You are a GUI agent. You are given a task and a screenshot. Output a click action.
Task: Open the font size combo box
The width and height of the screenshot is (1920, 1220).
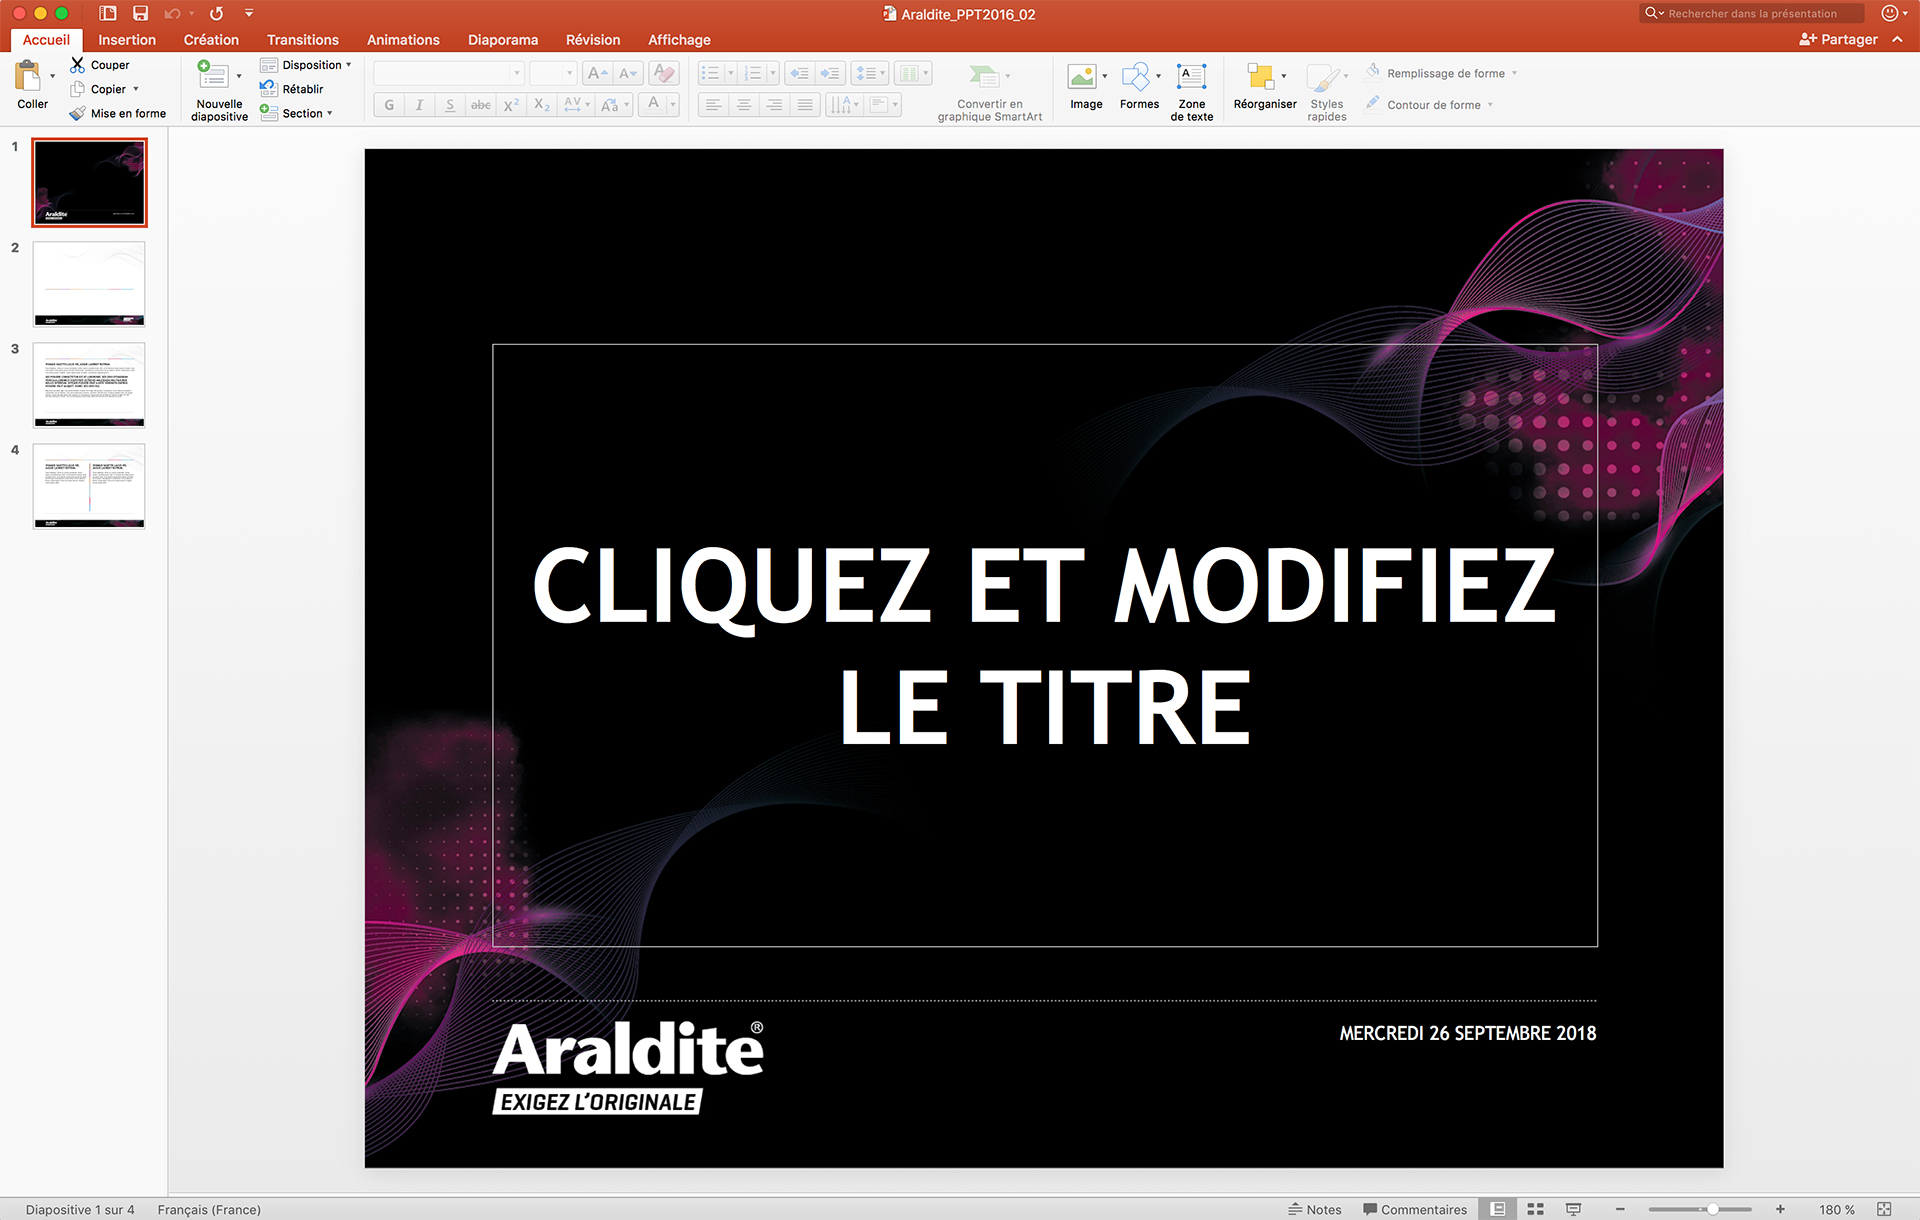[x=552, y=73]
